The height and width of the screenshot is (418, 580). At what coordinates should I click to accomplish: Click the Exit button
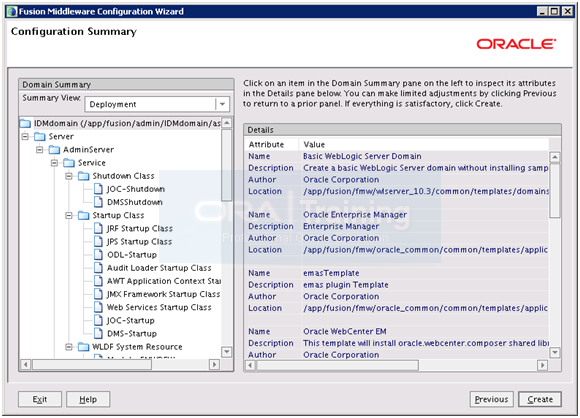[x=40, y=399]
